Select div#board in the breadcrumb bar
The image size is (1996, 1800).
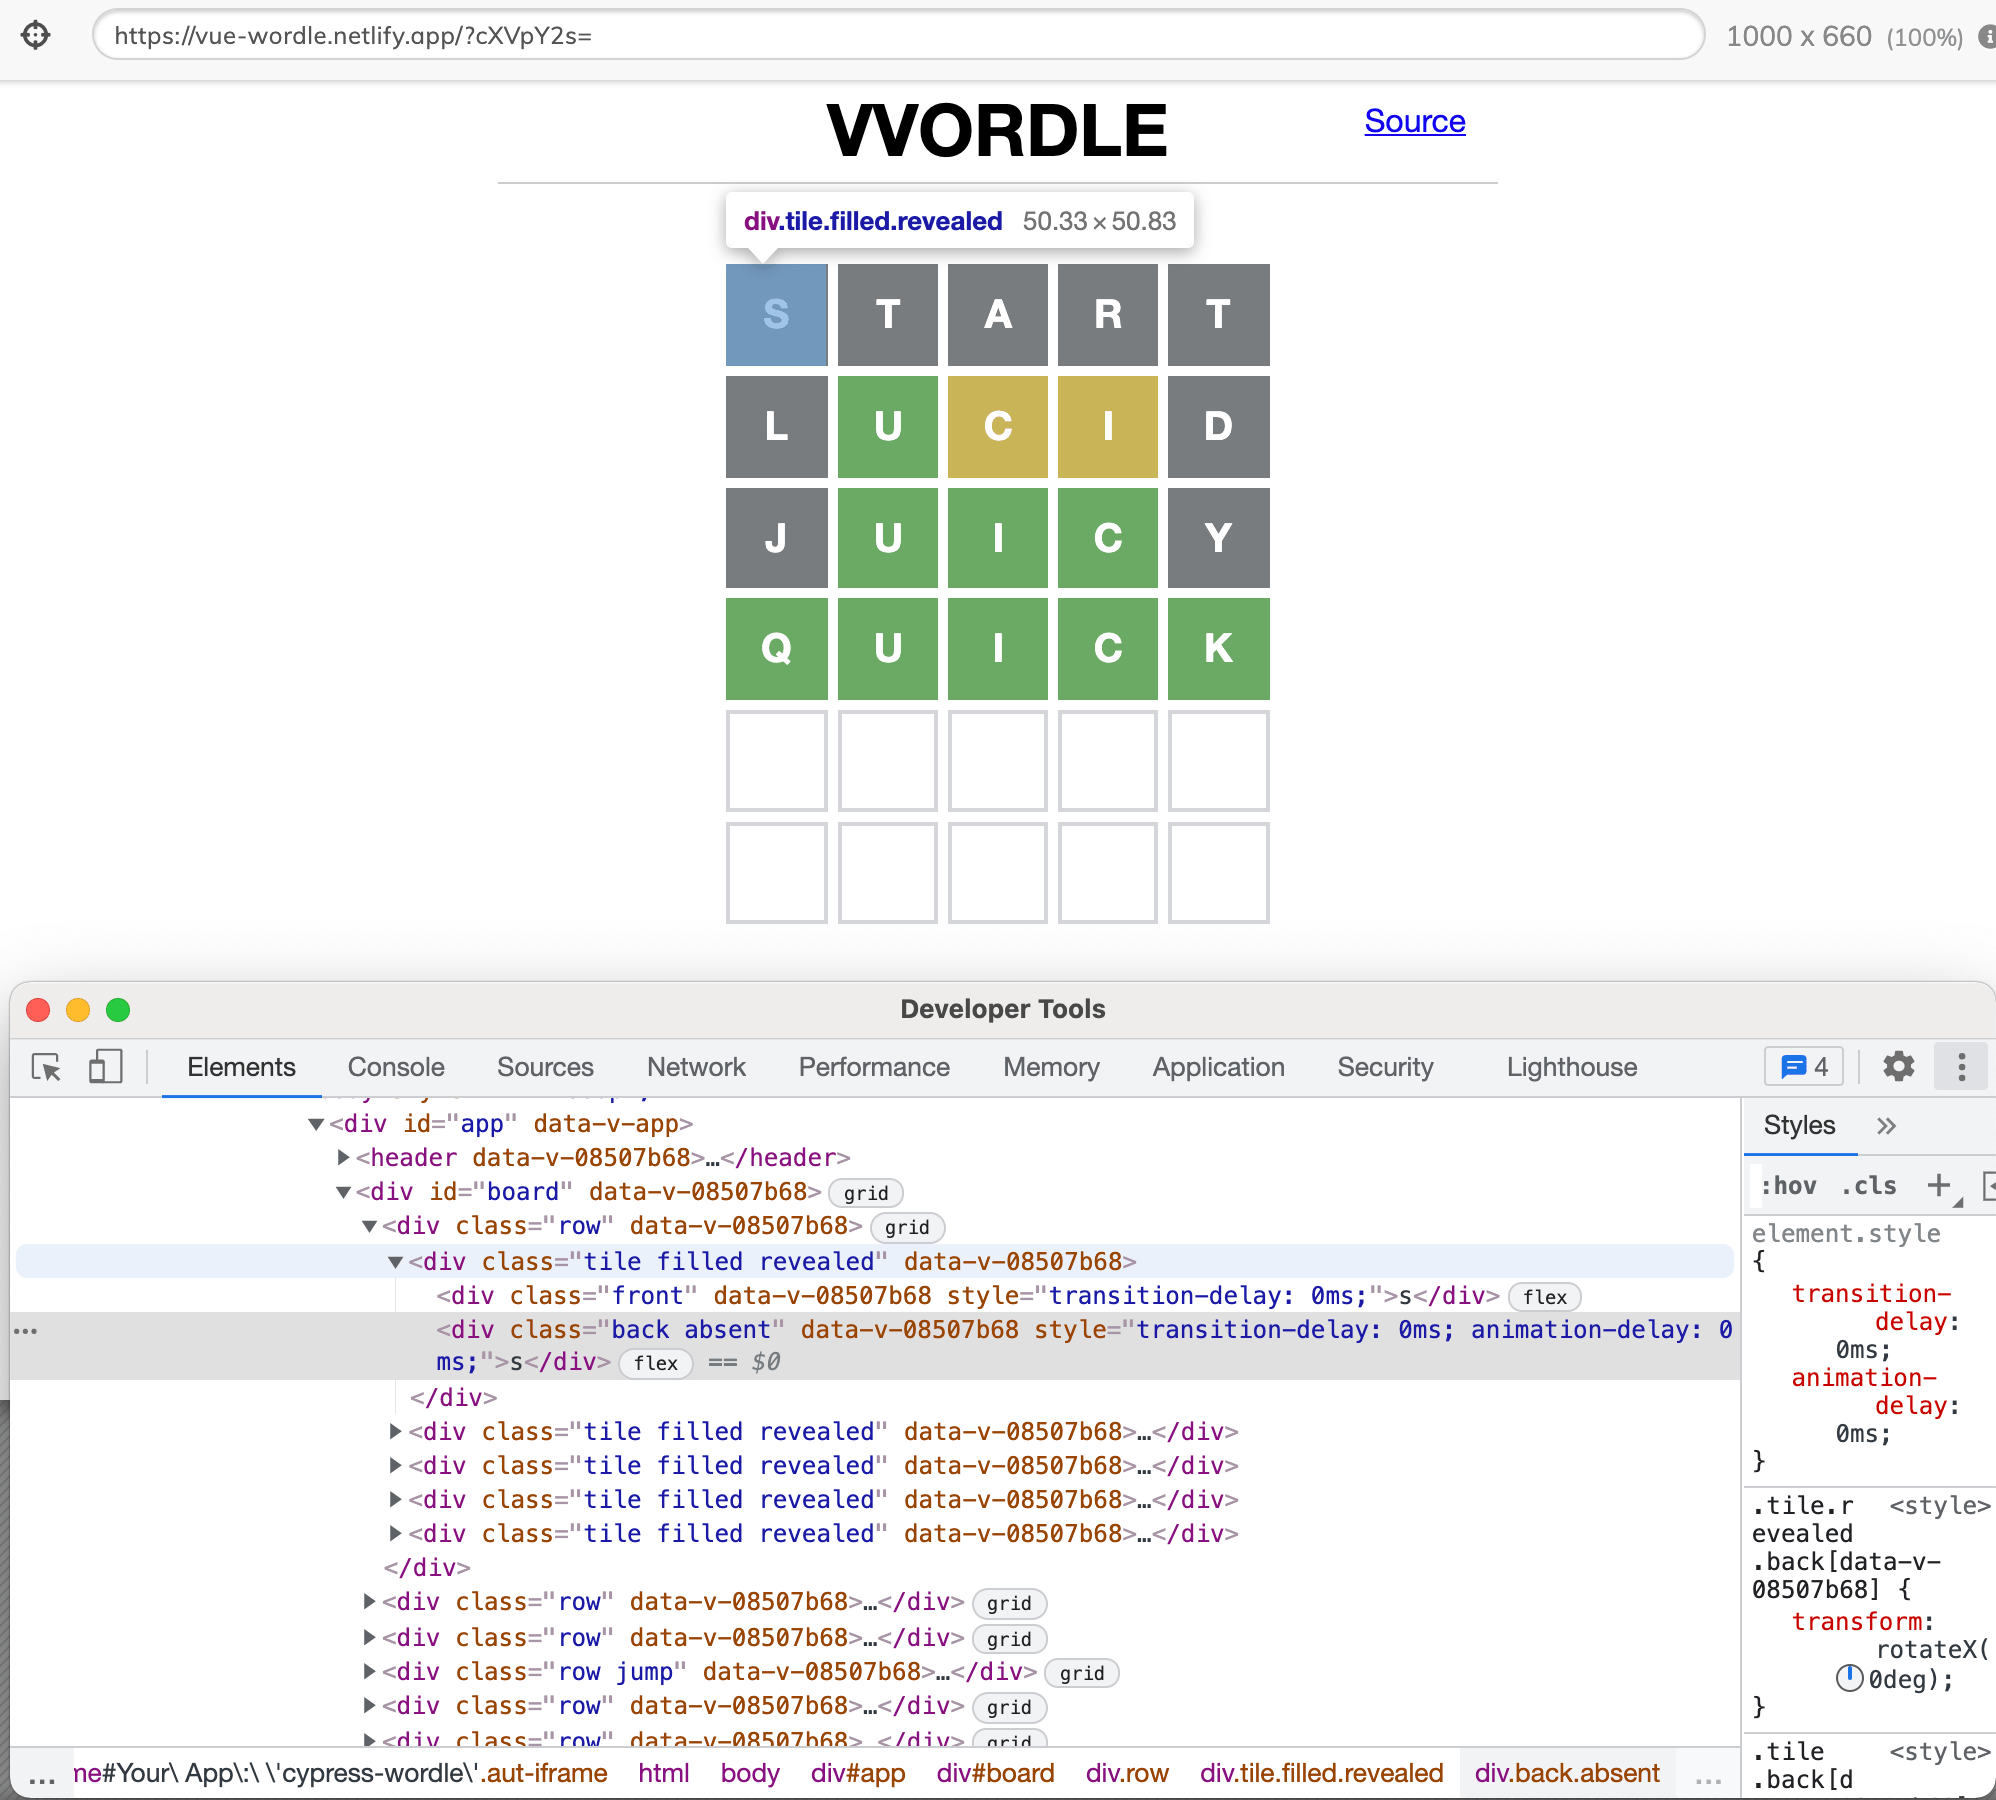[994, 1772]
